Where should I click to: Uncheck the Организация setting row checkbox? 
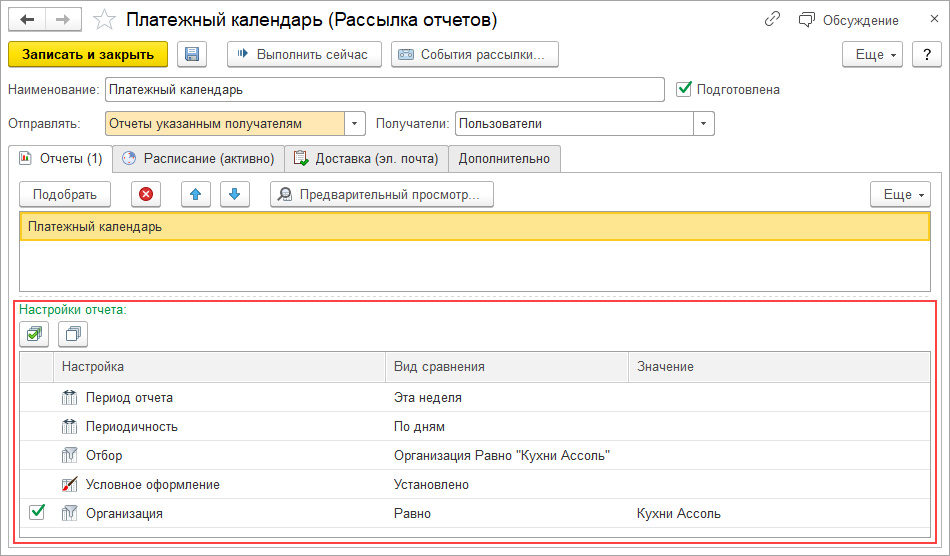click(x=37, y=513)
